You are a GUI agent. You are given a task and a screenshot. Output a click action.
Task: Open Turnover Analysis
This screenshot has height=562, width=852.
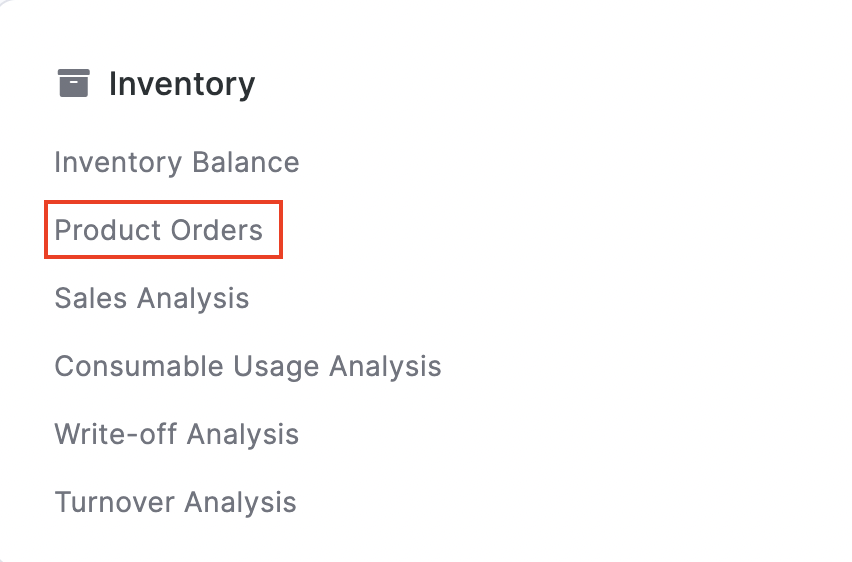point(175,501)
